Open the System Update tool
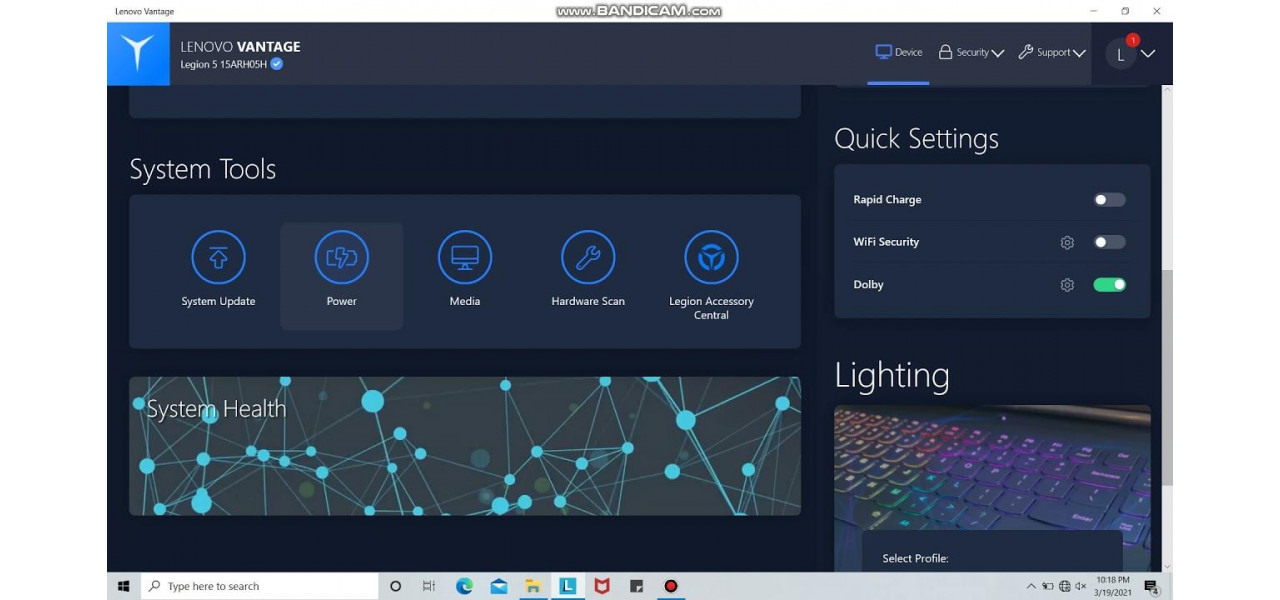The width and height of the screenshot is (1280, 600). 218,270
